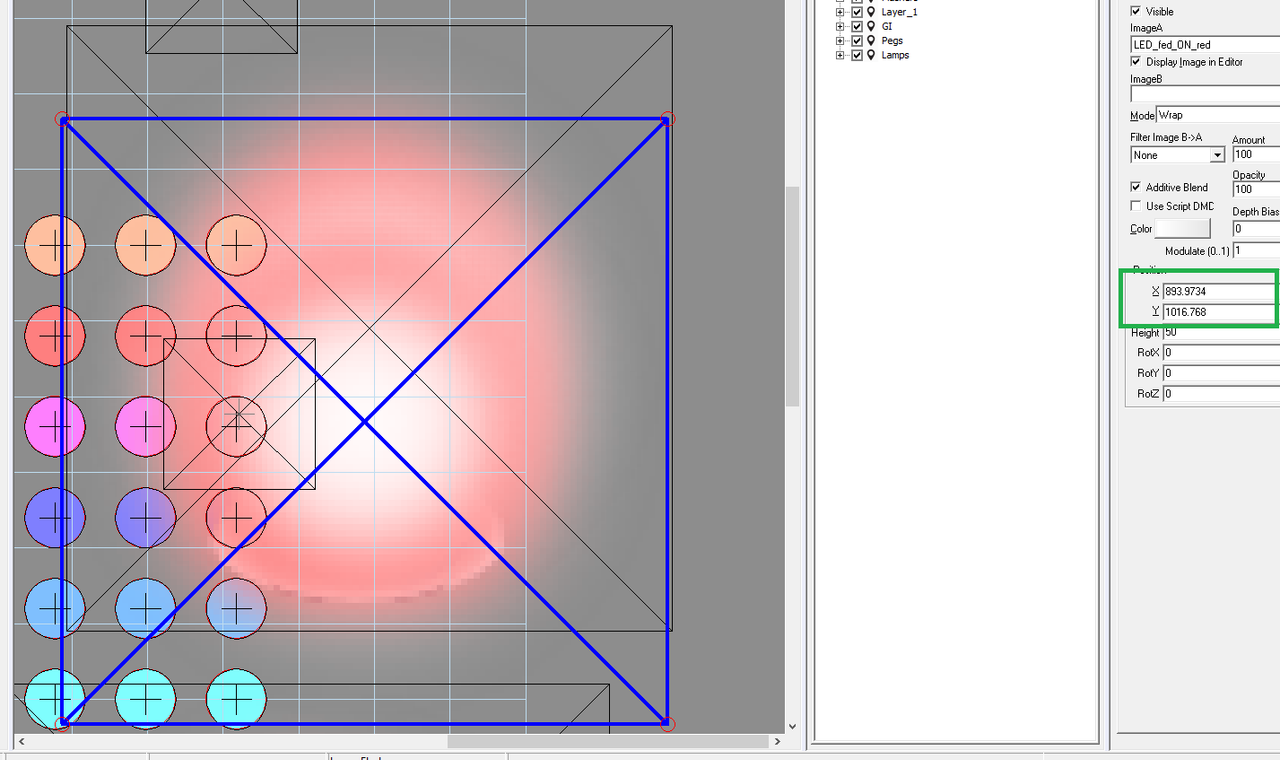Select the rightmost lamp in the sky-blue row

(236, 608)
